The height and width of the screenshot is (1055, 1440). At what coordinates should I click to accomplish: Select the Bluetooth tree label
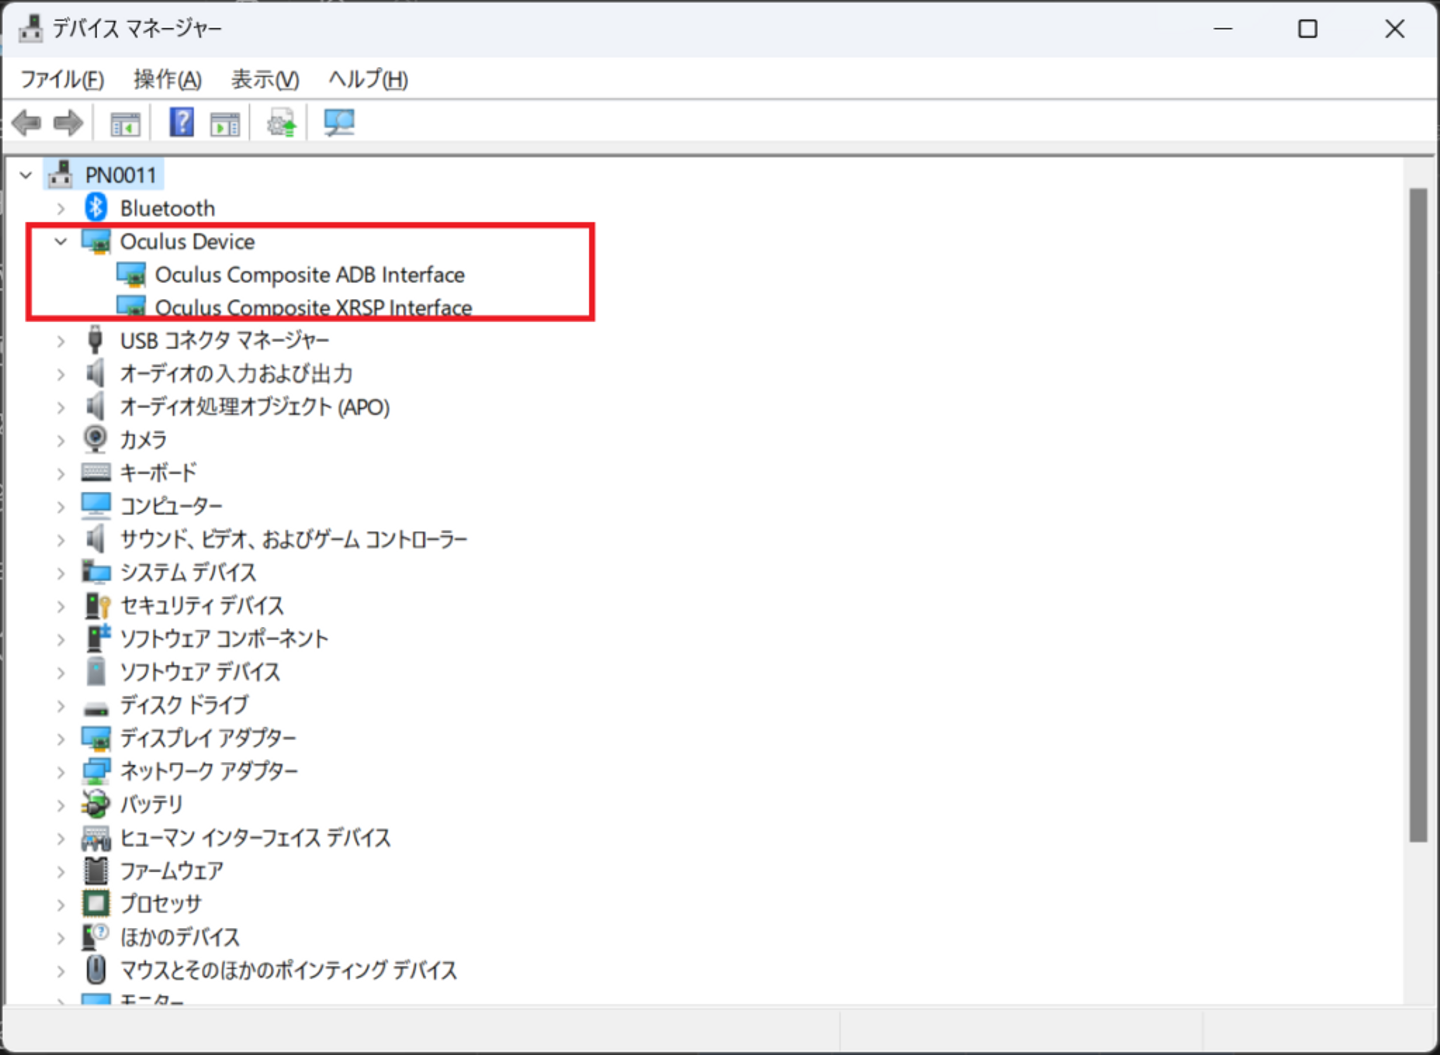tap(167, 208)
